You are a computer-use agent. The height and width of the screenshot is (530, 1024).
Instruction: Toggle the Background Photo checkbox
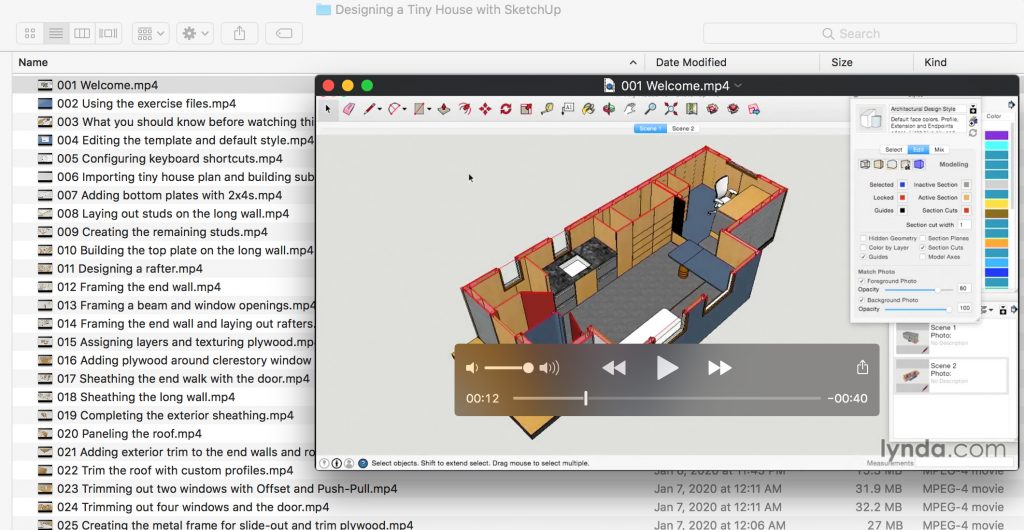point(861,300)
